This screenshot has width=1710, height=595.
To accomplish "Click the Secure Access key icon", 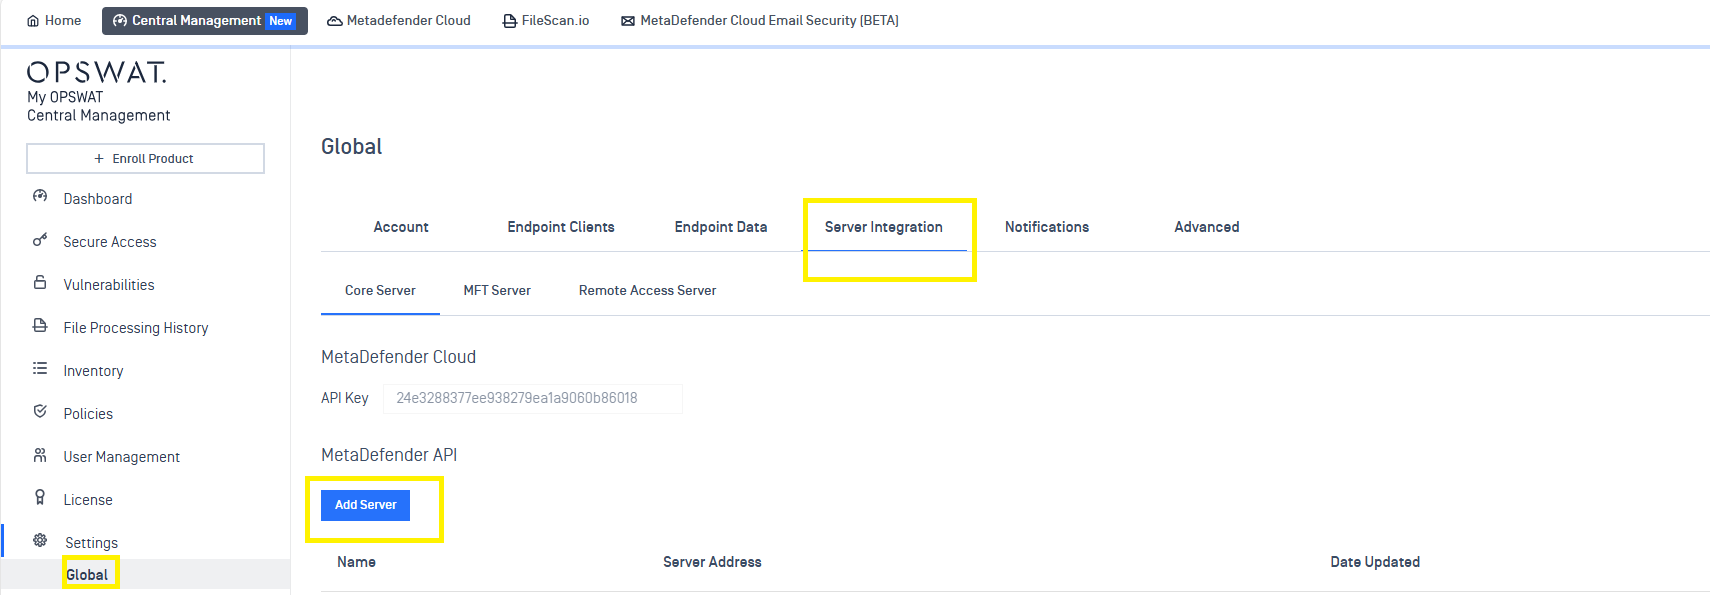I will 40,240.
